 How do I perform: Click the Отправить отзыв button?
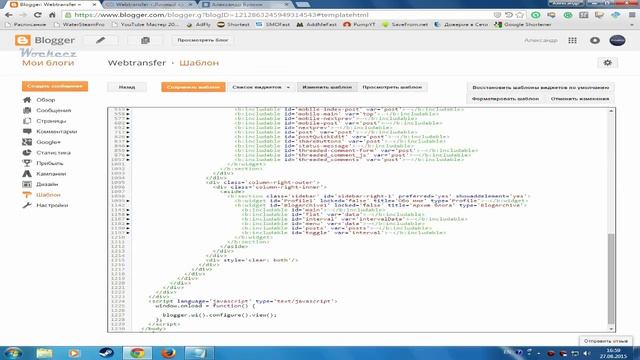(x=605, y=341)
